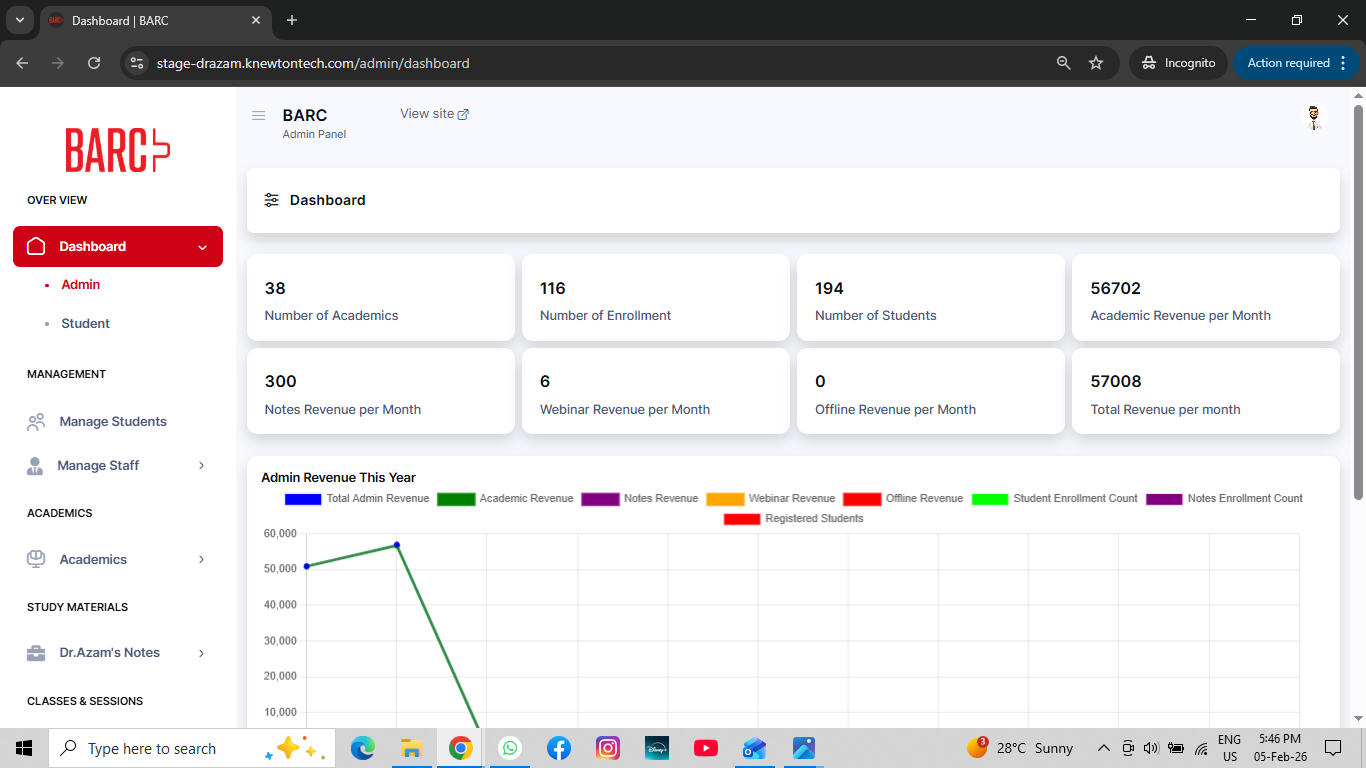Hide the Academic Revenue chart series

pyautogui.click(x=456, y=499)
